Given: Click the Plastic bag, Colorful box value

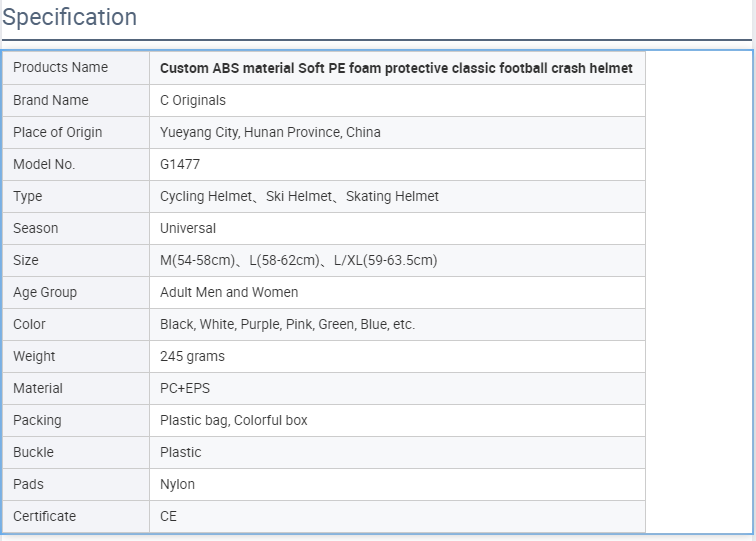Looking at the screenshot, I should click(234, 420).
